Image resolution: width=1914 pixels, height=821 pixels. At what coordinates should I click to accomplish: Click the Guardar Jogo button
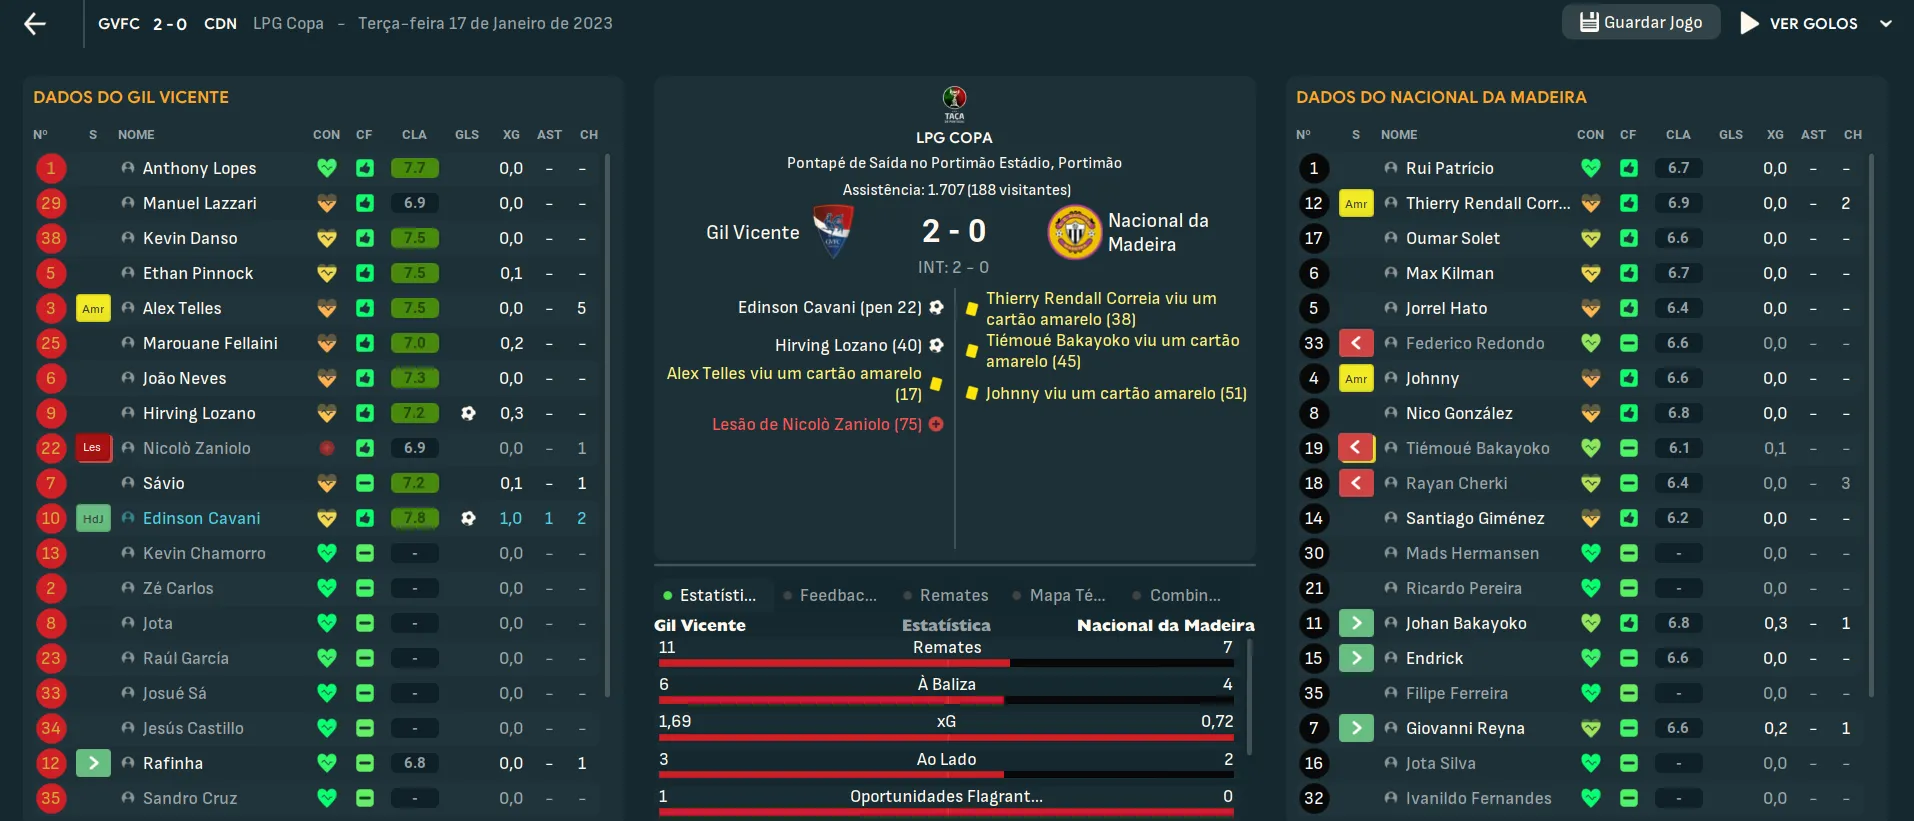tap(1641, 22)
